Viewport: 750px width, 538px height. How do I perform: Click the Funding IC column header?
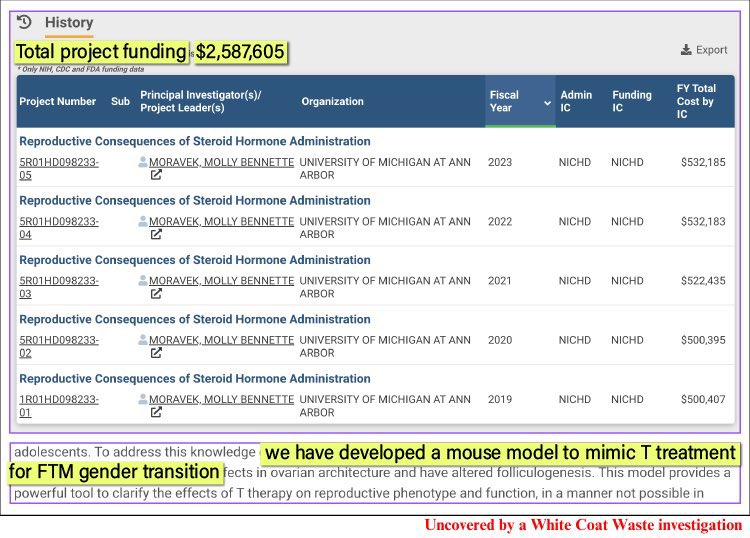631,101
